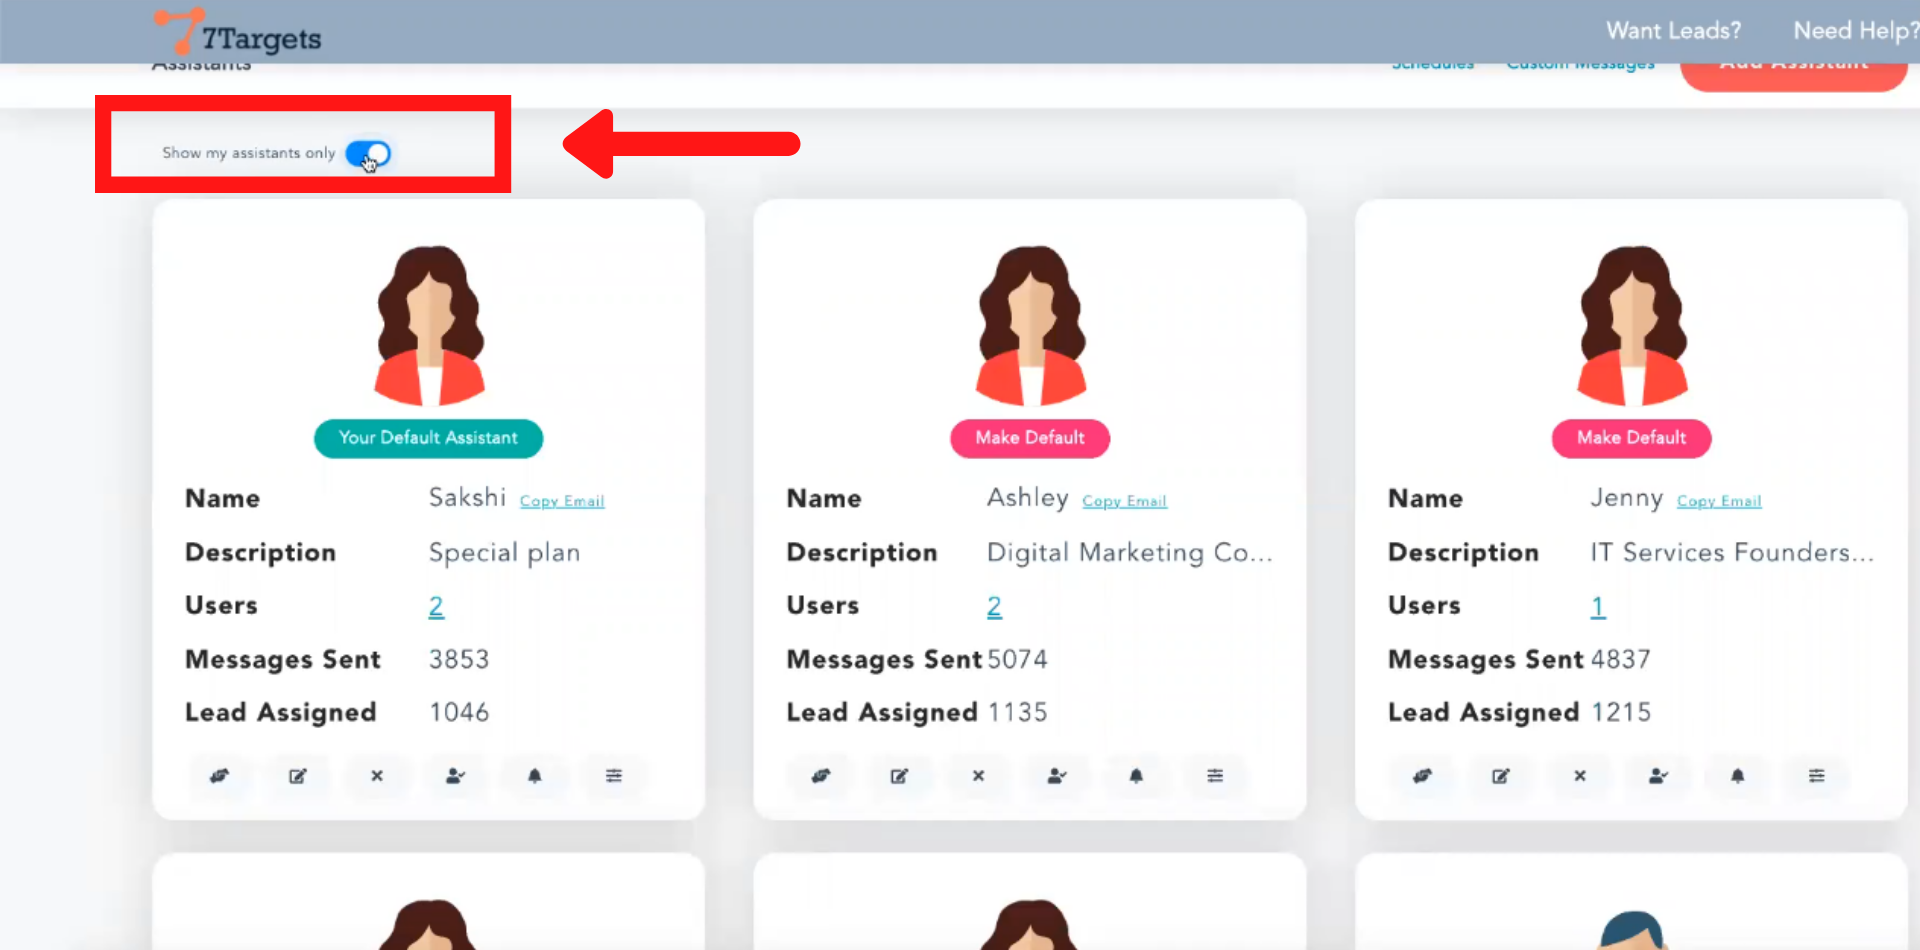
Task: Click the edit pencil icon on Jenny's card
Action: point(1501,776)
